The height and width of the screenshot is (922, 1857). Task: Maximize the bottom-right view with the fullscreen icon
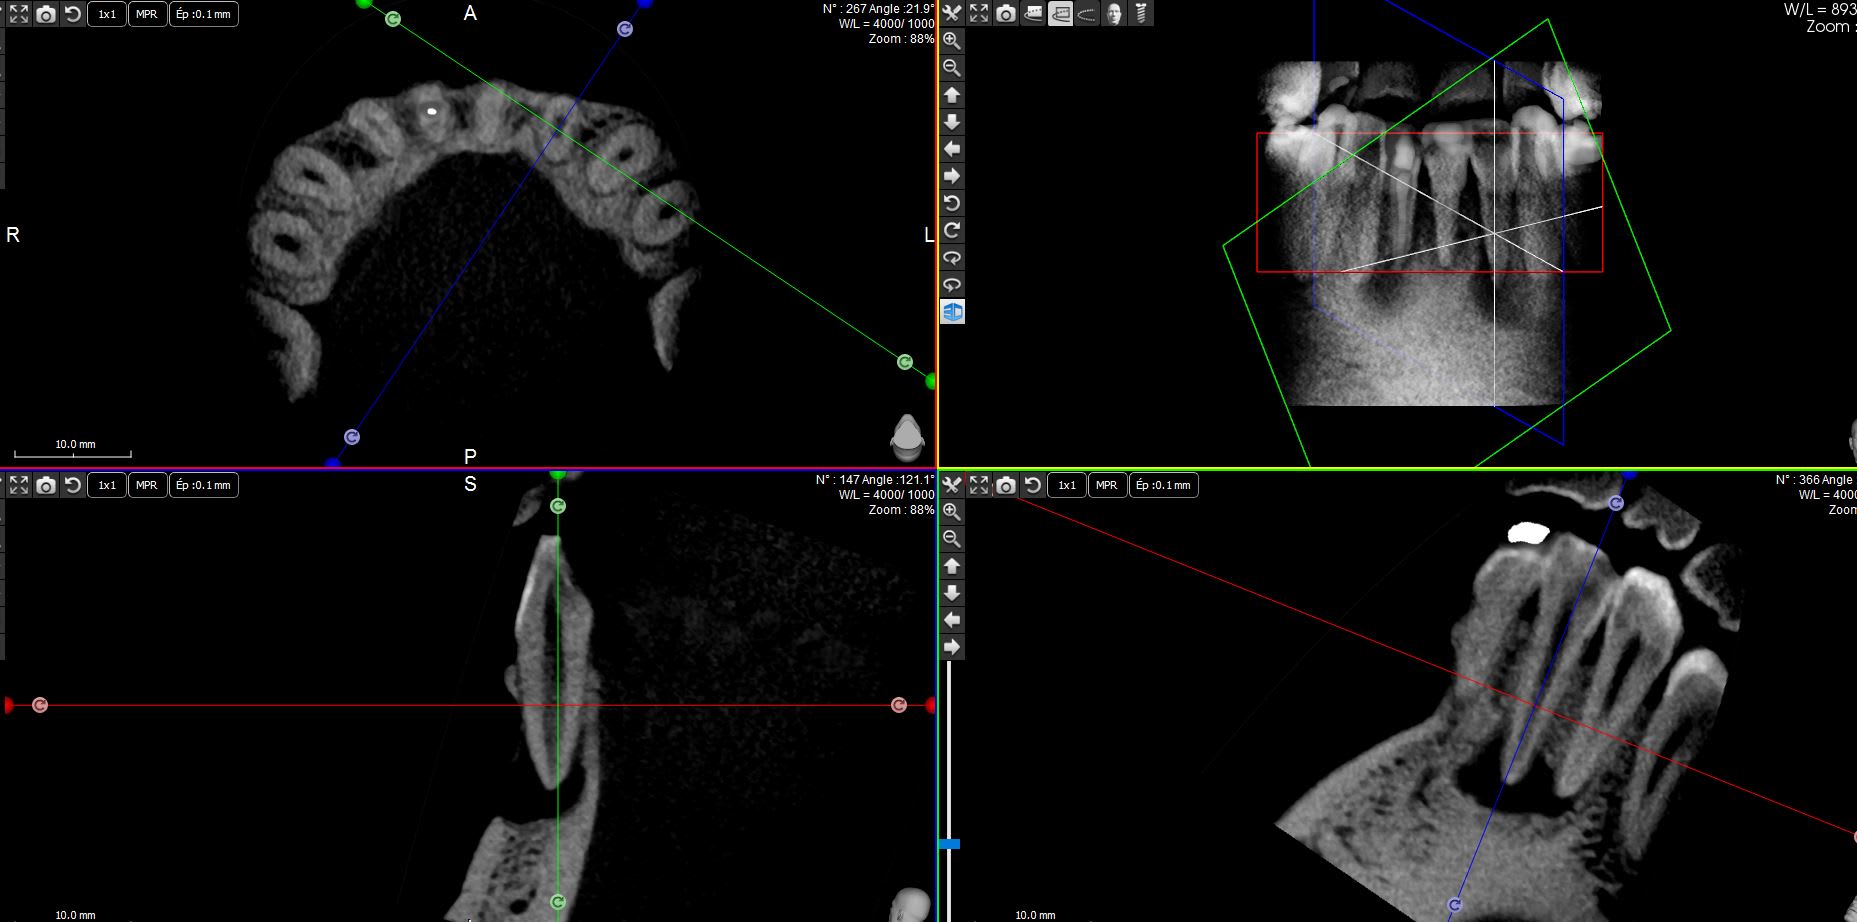pyautogui.click(x=979, y=485)
